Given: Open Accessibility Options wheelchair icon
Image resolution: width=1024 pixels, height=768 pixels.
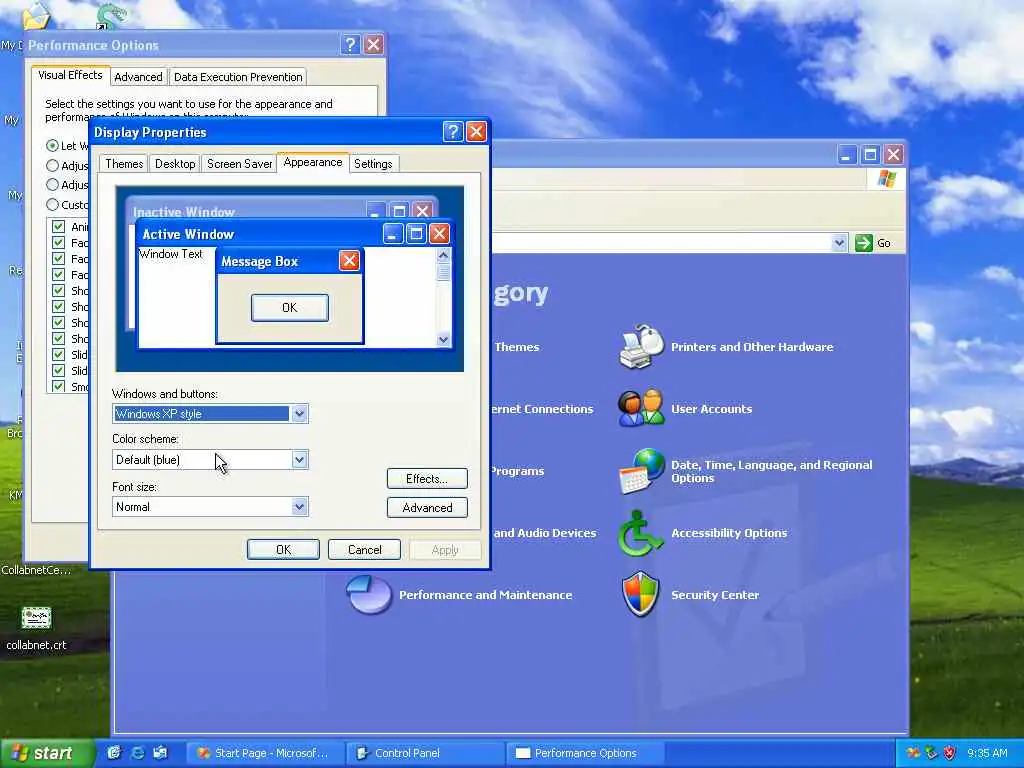Looking at the screenshot, I should [x=641, y=533].
